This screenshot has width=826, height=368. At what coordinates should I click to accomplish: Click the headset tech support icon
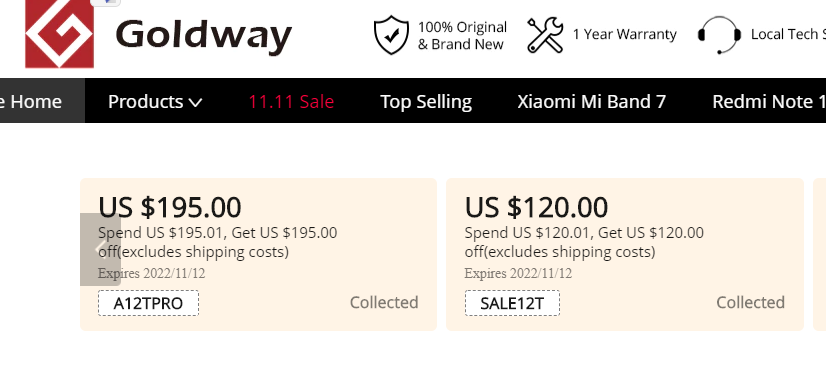(719, 35)
